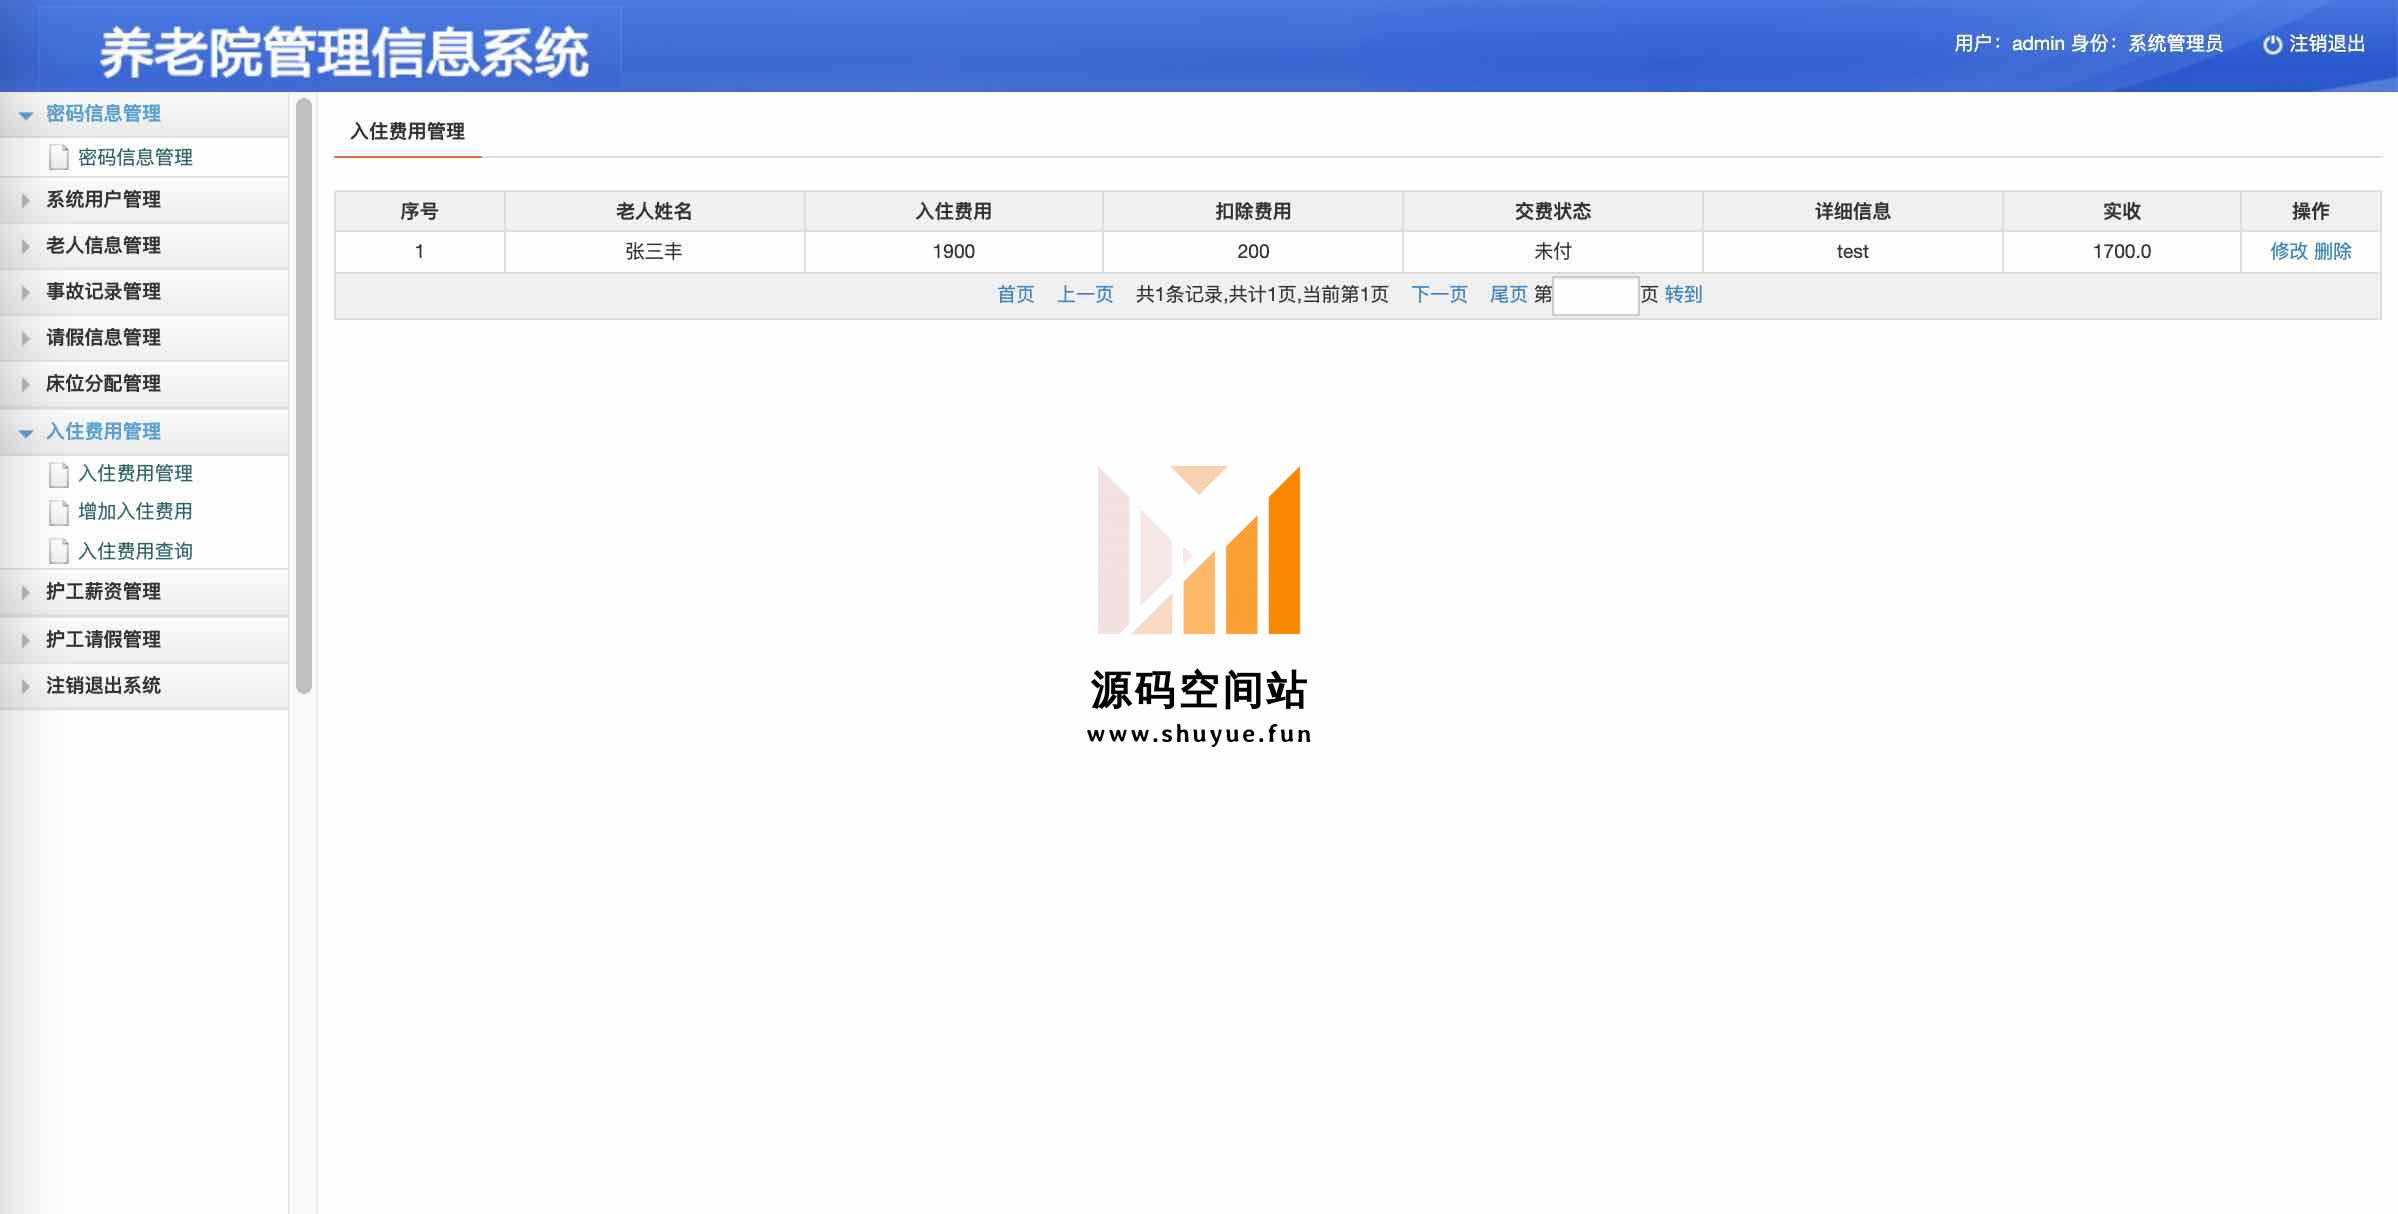Click the 1900 入住费用 cell
This screenshot has height=1214, width=2398.
click(x=954, y=252)
